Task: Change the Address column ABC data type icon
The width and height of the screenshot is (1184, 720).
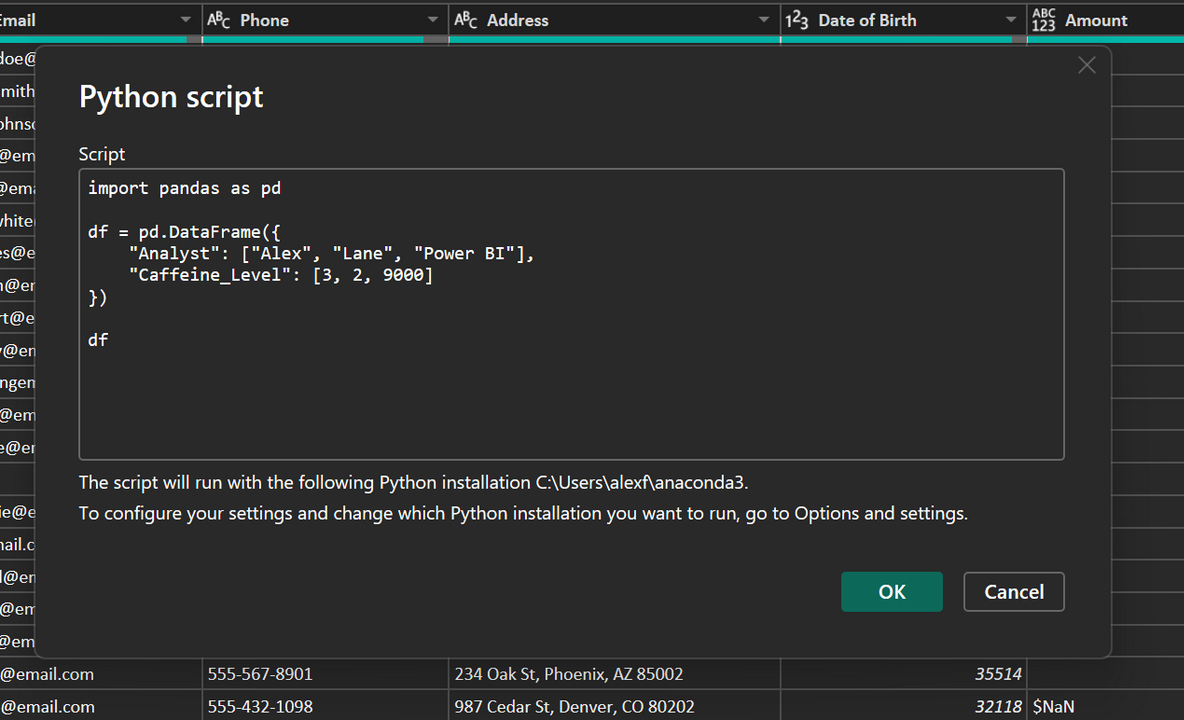Action: click(x=465, y=20)
